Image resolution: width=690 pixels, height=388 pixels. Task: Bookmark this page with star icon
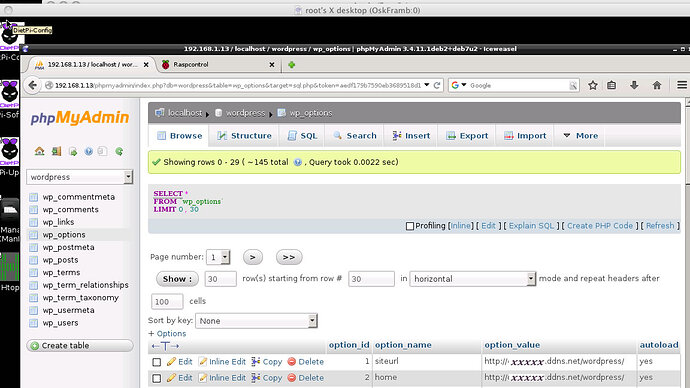(x=593, y=85)
